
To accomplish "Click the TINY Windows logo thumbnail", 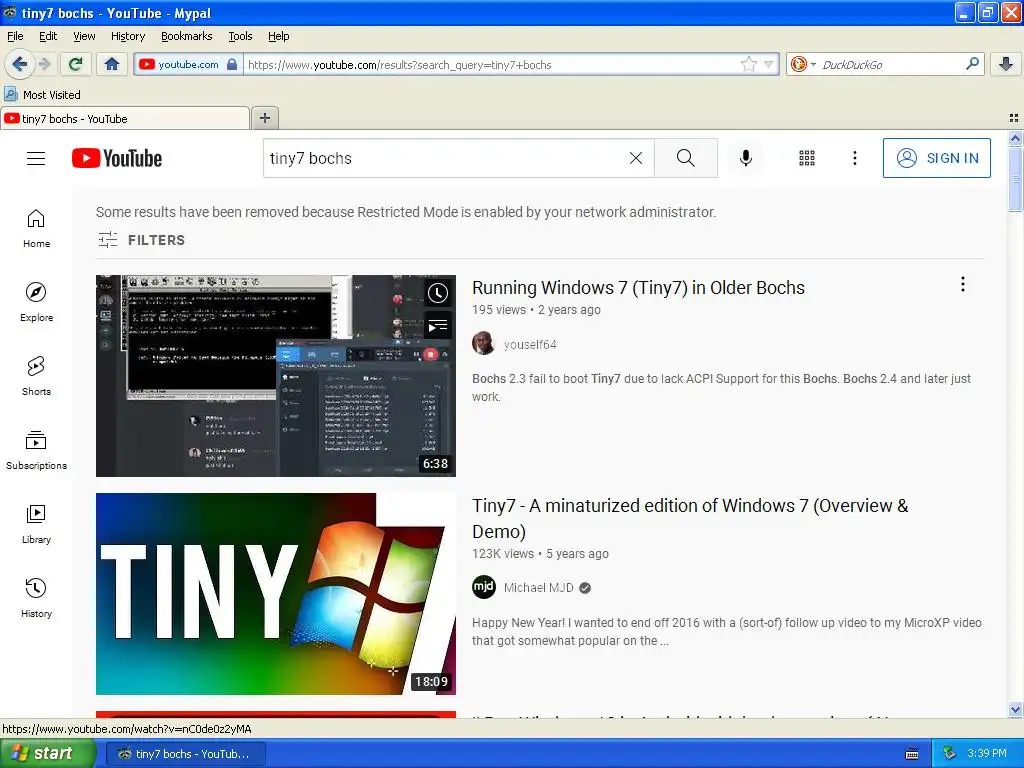I will click(x=276, y=594).
